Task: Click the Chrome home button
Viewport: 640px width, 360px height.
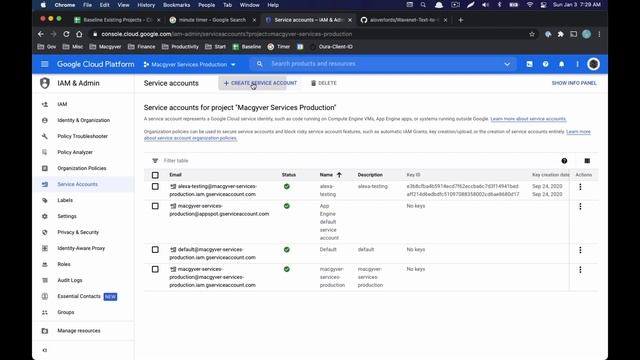Action: tap(79, 34)
